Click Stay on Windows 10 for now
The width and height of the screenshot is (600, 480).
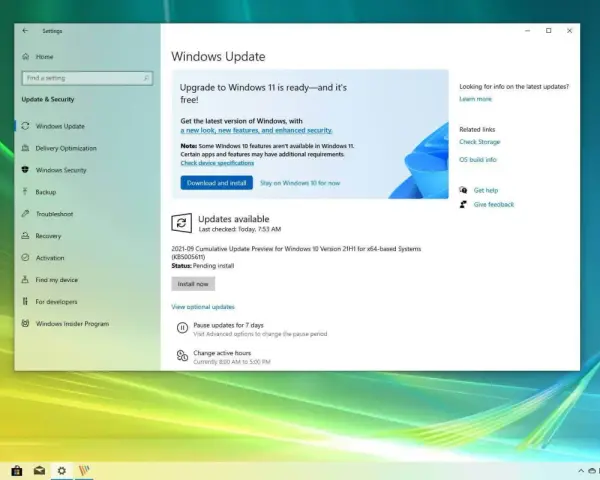point(300,183)
